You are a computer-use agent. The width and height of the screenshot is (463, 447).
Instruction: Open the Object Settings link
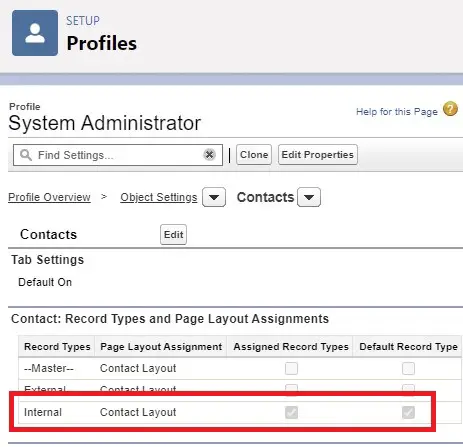tap(159, 197)
